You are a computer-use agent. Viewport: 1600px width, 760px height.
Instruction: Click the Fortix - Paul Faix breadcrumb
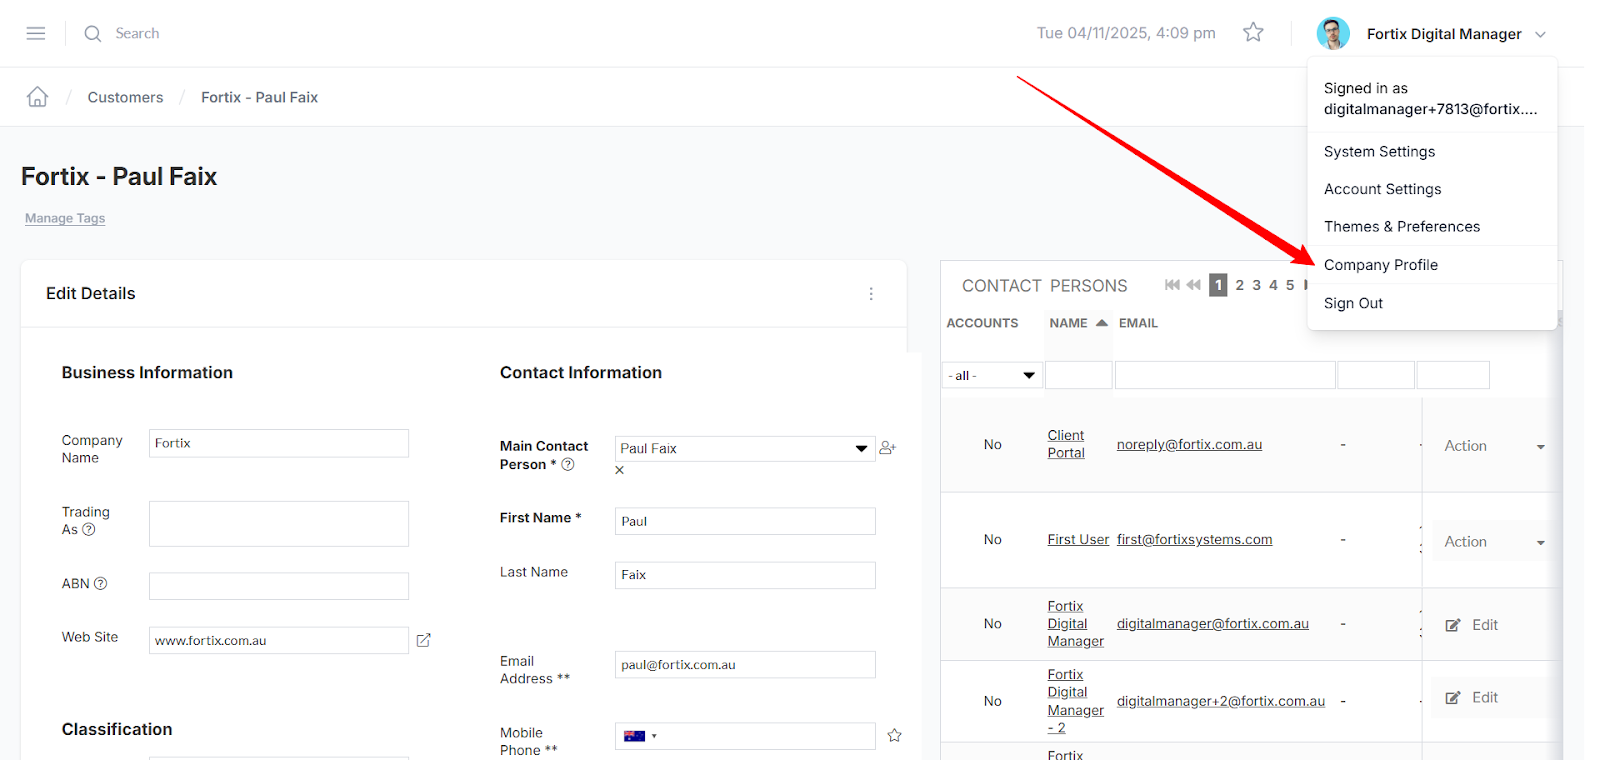click(259, 97)
